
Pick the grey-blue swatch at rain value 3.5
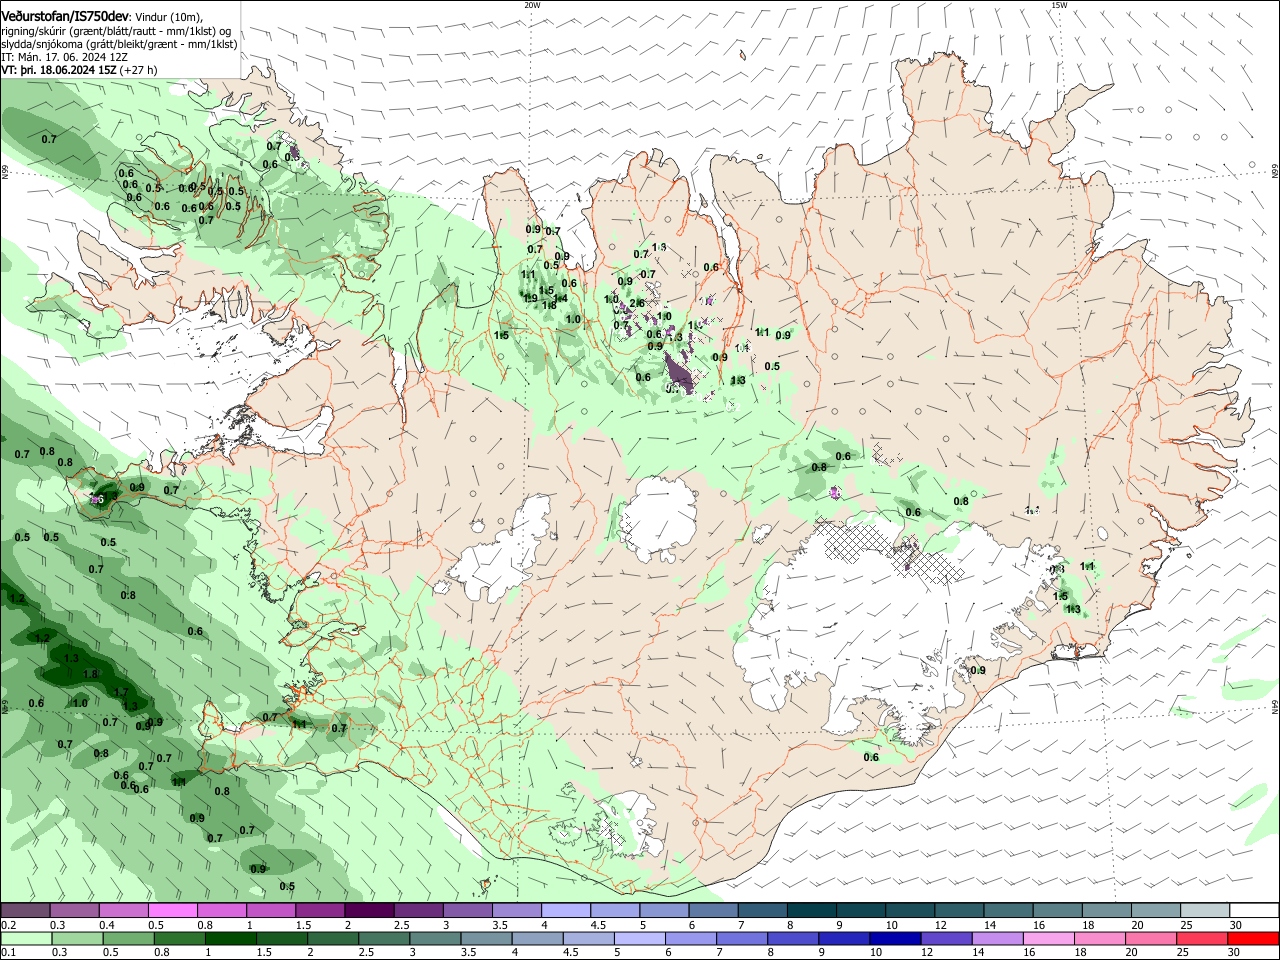point(484,938)
